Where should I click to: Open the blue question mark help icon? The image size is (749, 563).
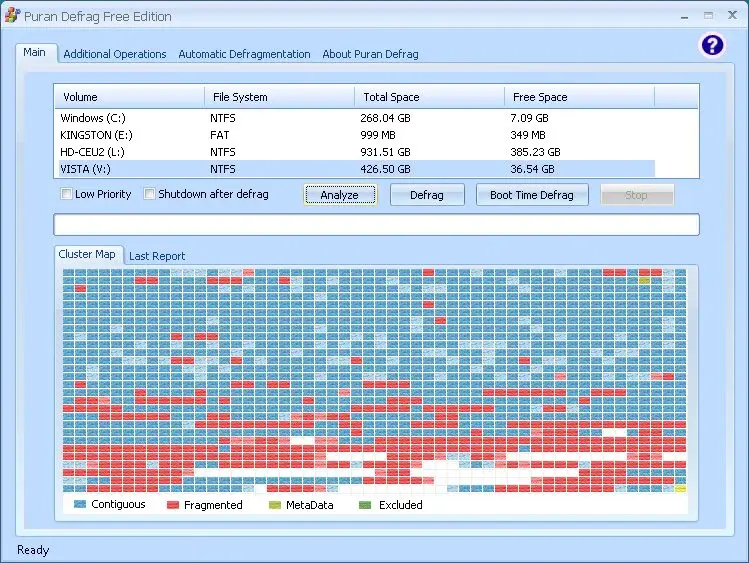click(x=712, y=45)
